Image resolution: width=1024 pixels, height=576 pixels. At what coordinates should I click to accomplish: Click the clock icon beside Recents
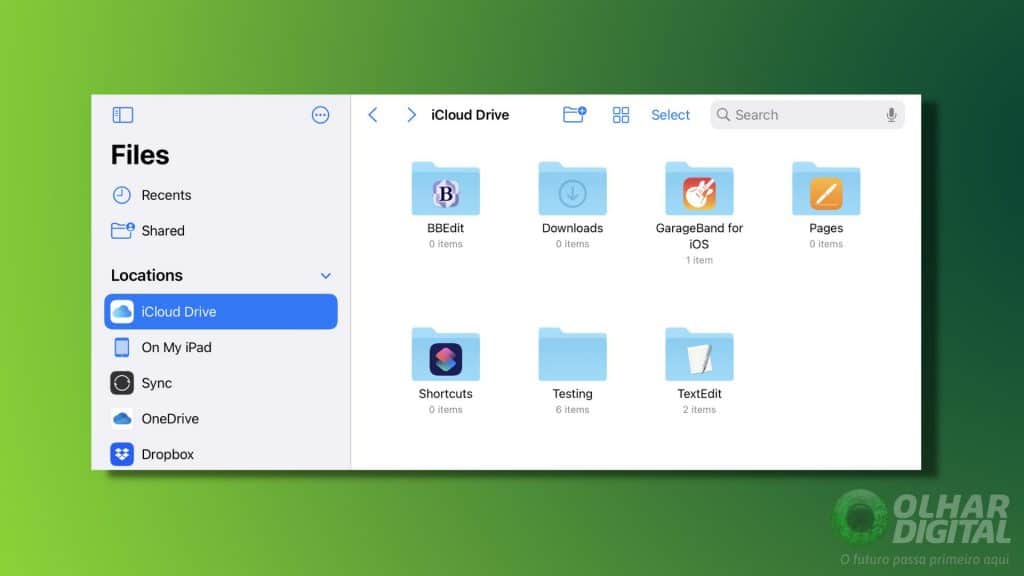point(121,195)
